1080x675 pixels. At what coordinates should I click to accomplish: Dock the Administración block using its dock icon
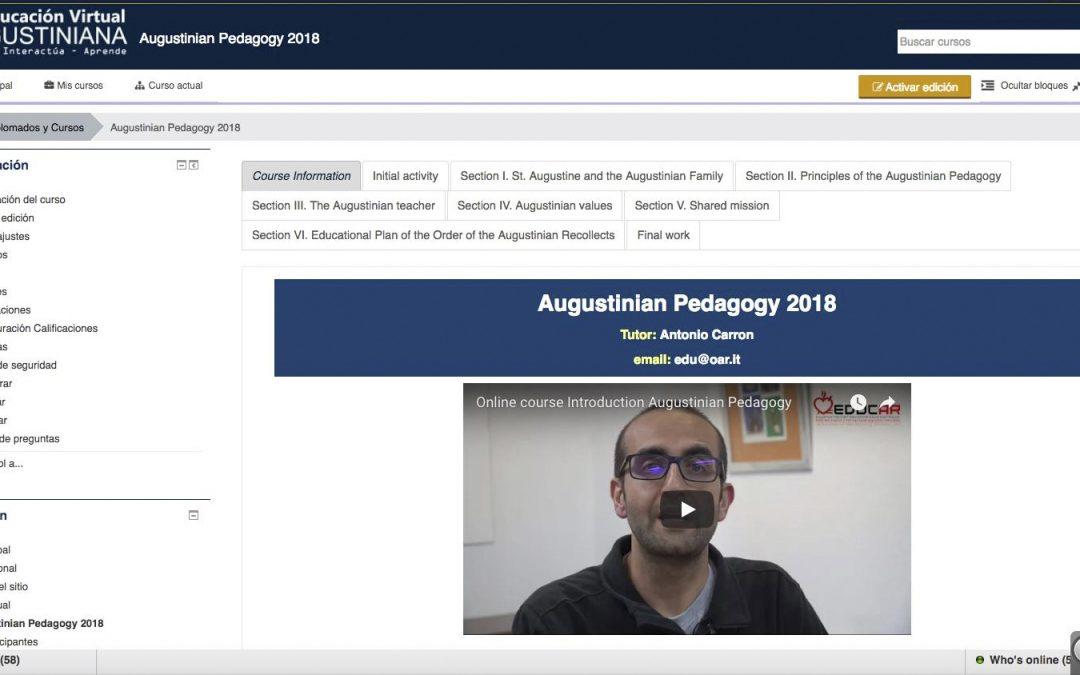[x=194, y=165]
